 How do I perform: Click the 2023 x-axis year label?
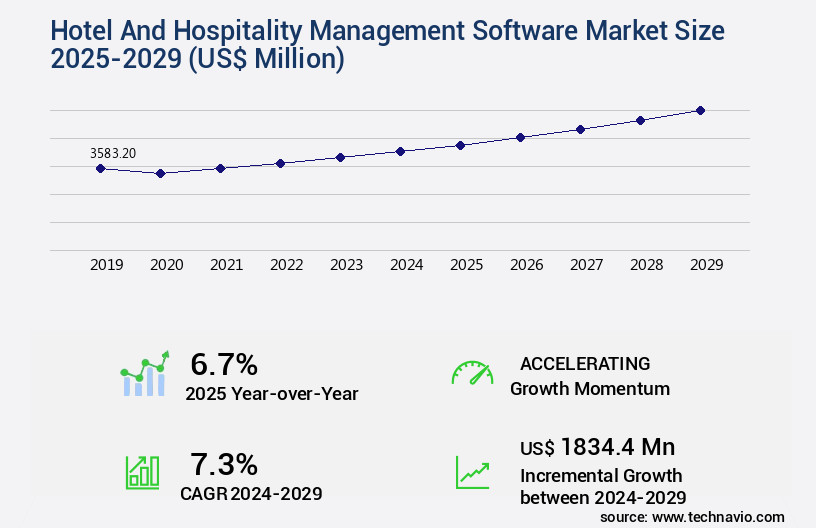[x=346, y=265]
